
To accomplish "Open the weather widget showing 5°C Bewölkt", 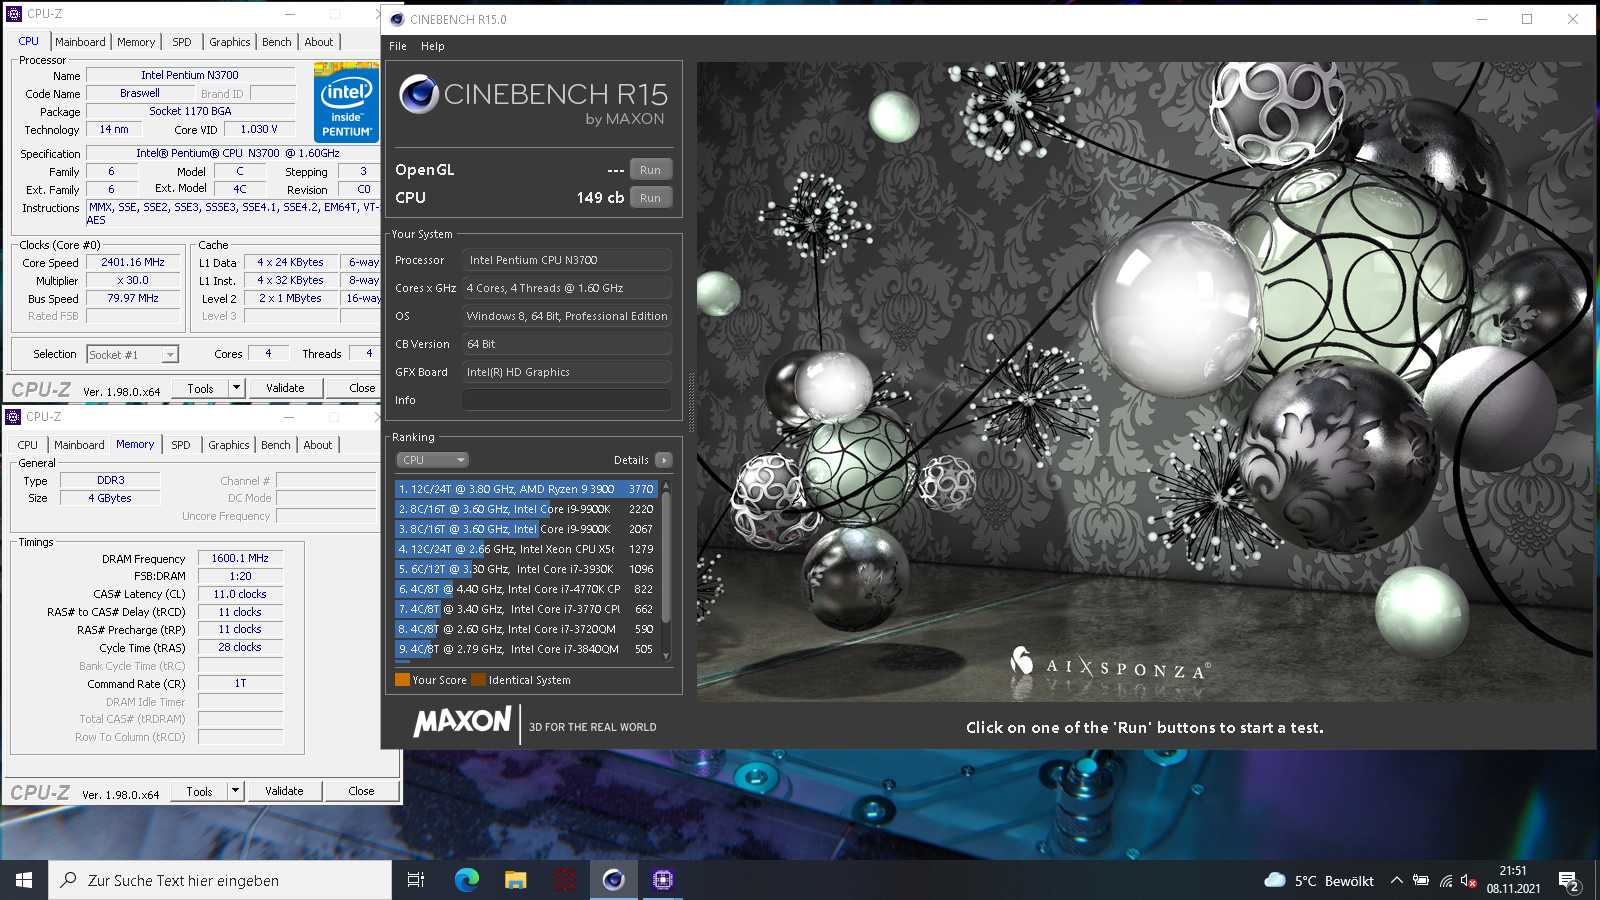I will pyautogui.click(x=1318, y=881).
